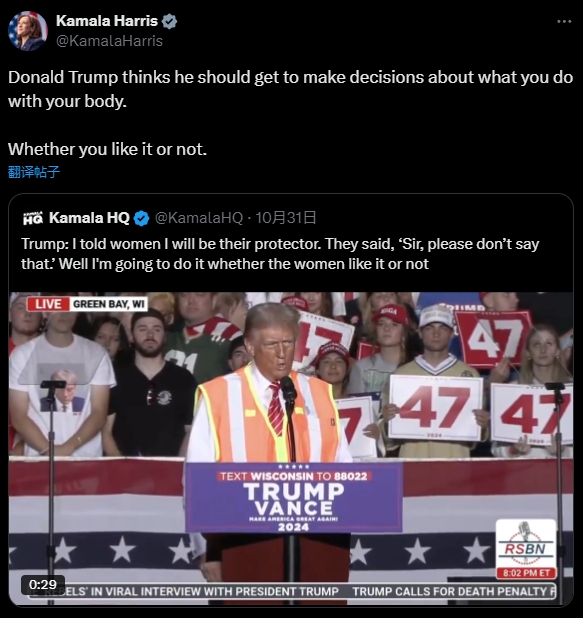Image resolution: width=583 pixels, height=618 pixels.
Task: Click the GREEN BAY, WI location label
Action: 108,304
